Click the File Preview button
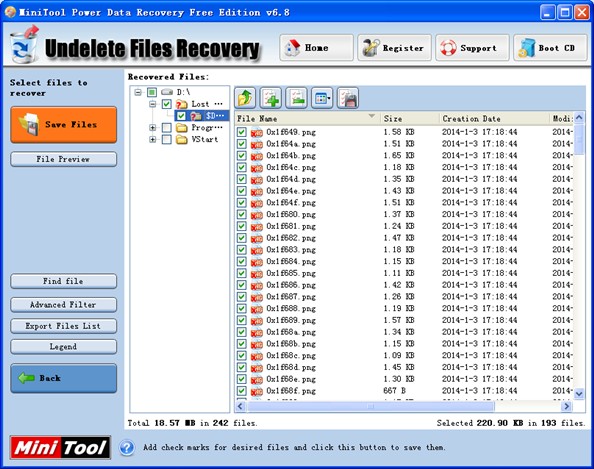 pos(63,159)
